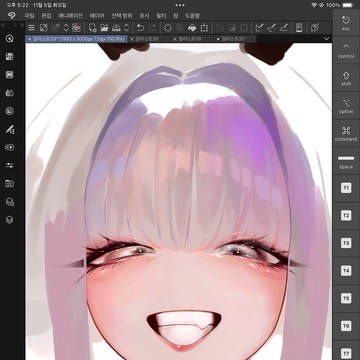Open the Material folder palette icon
Image resolution: width=360 pixels, height=360 pixels.
[10, 184]
